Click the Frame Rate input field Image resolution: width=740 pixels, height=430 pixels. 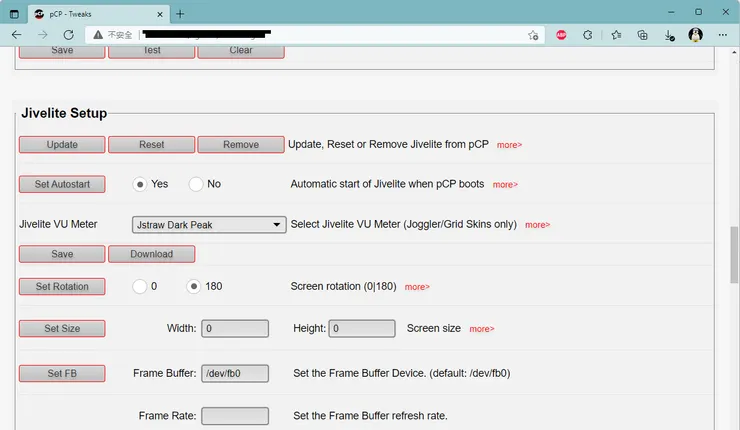click(x=235, y=416)
